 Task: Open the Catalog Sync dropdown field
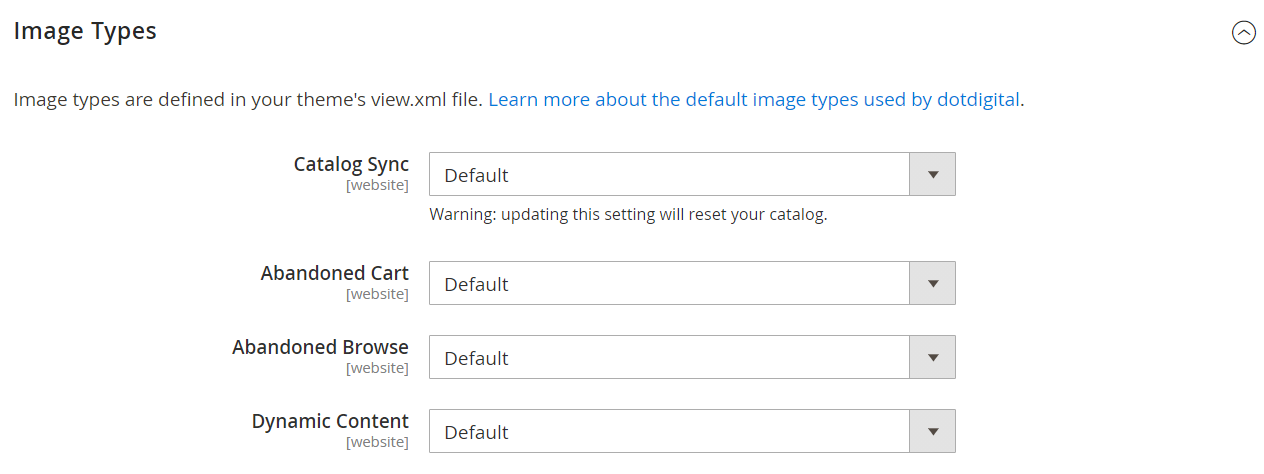point(692,174)
